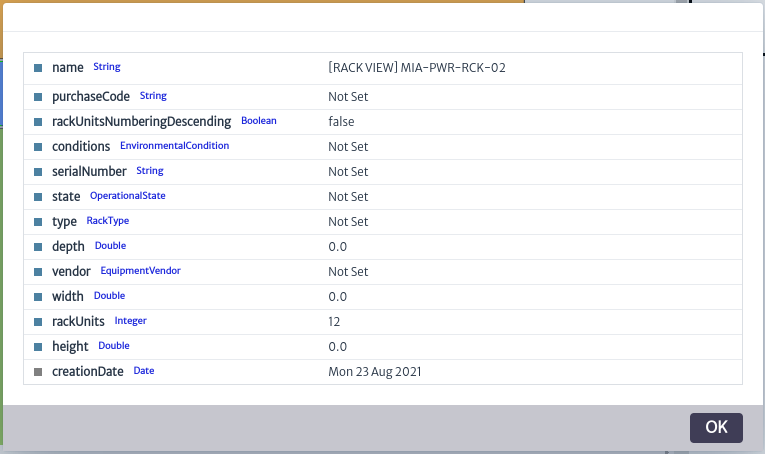Click the OK button

(x=716, y=428)
